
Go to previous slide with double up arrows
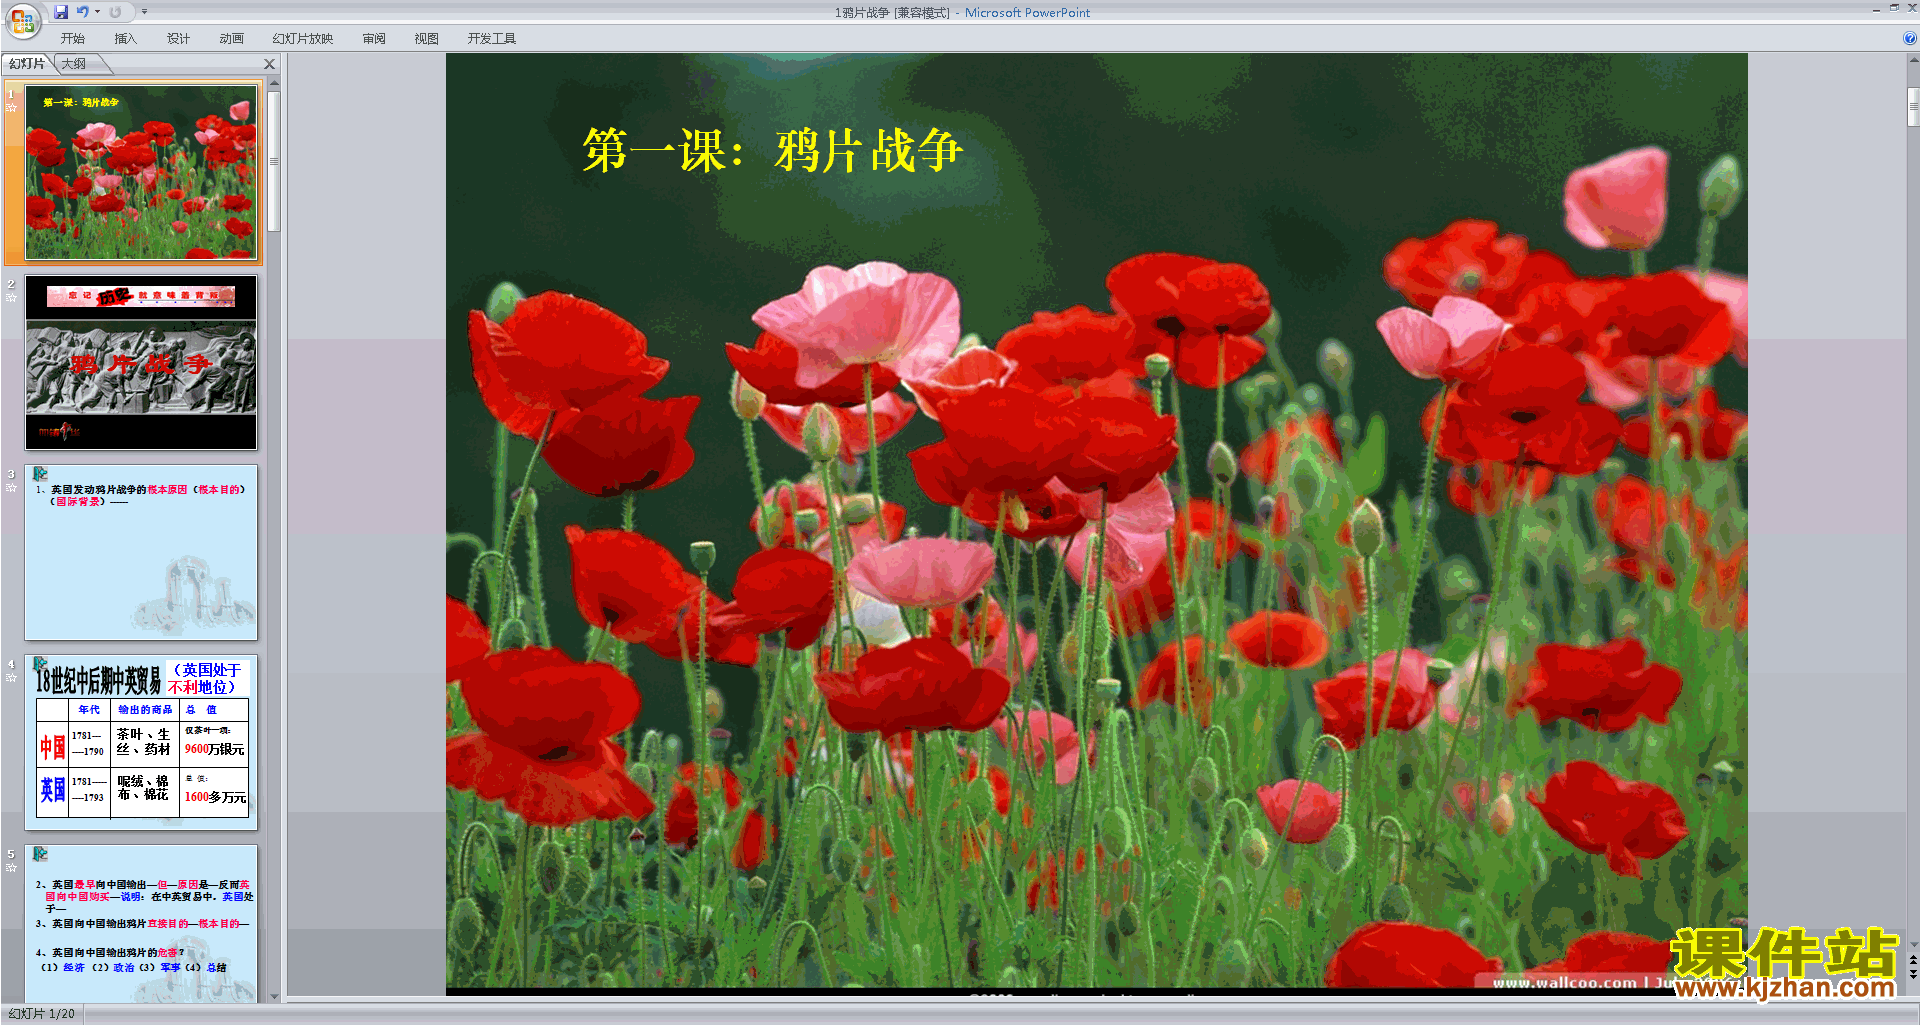[1913, 960]
